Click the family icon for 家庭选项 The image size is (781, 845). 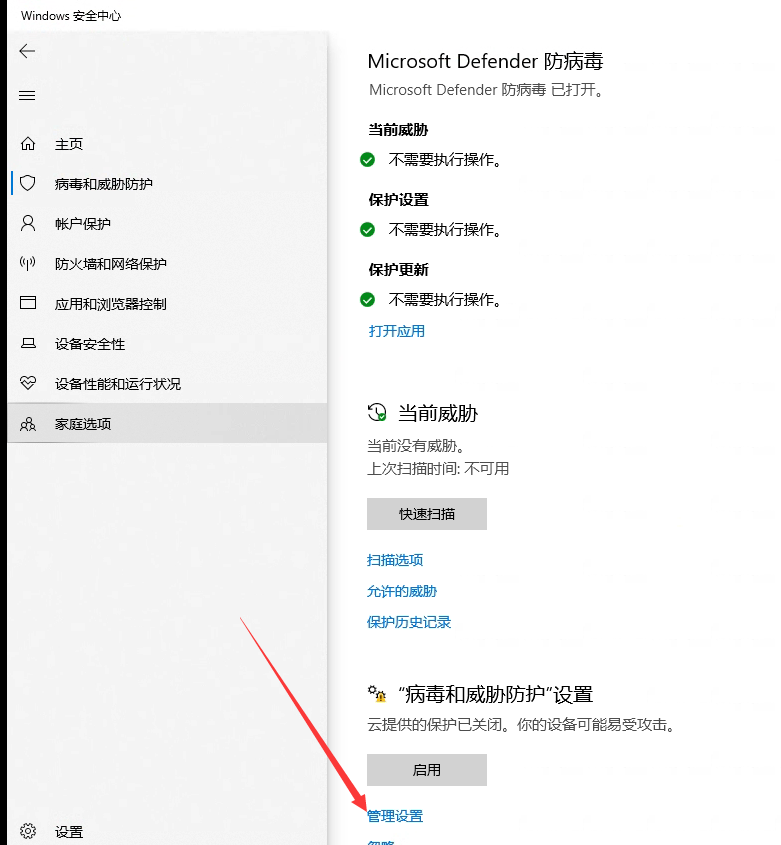click(28, 424)
